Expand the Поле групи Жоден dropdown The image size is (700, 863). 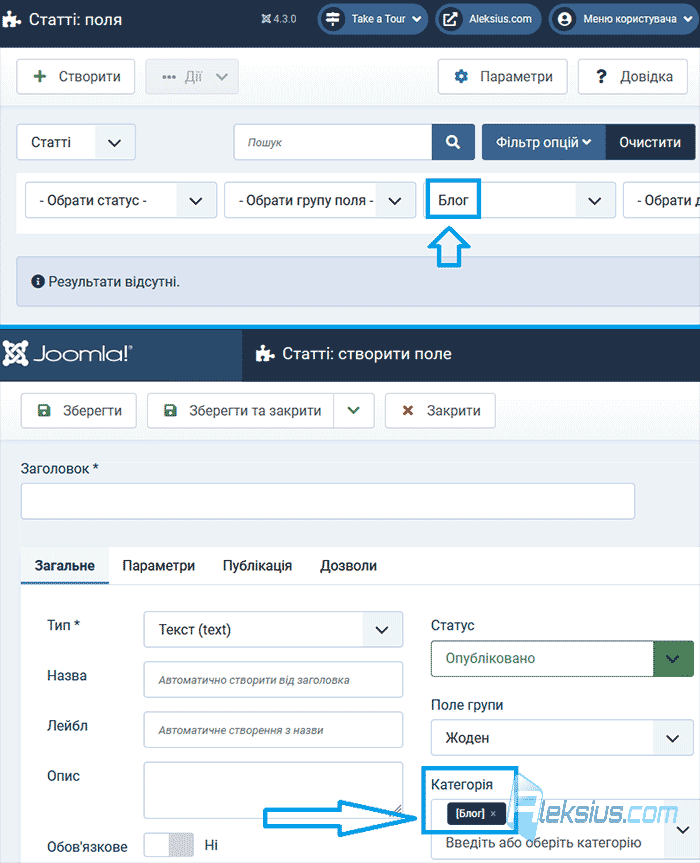(562, 738)
